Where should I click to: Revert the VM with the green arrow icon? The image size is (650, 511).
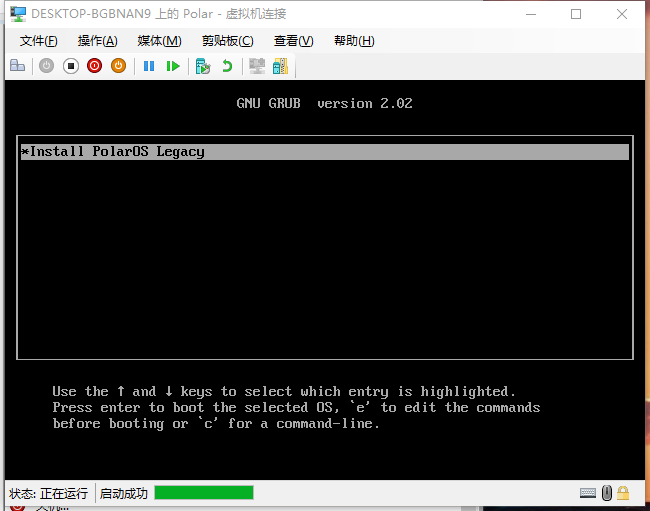pyautogui.click(x=227, y=66)
